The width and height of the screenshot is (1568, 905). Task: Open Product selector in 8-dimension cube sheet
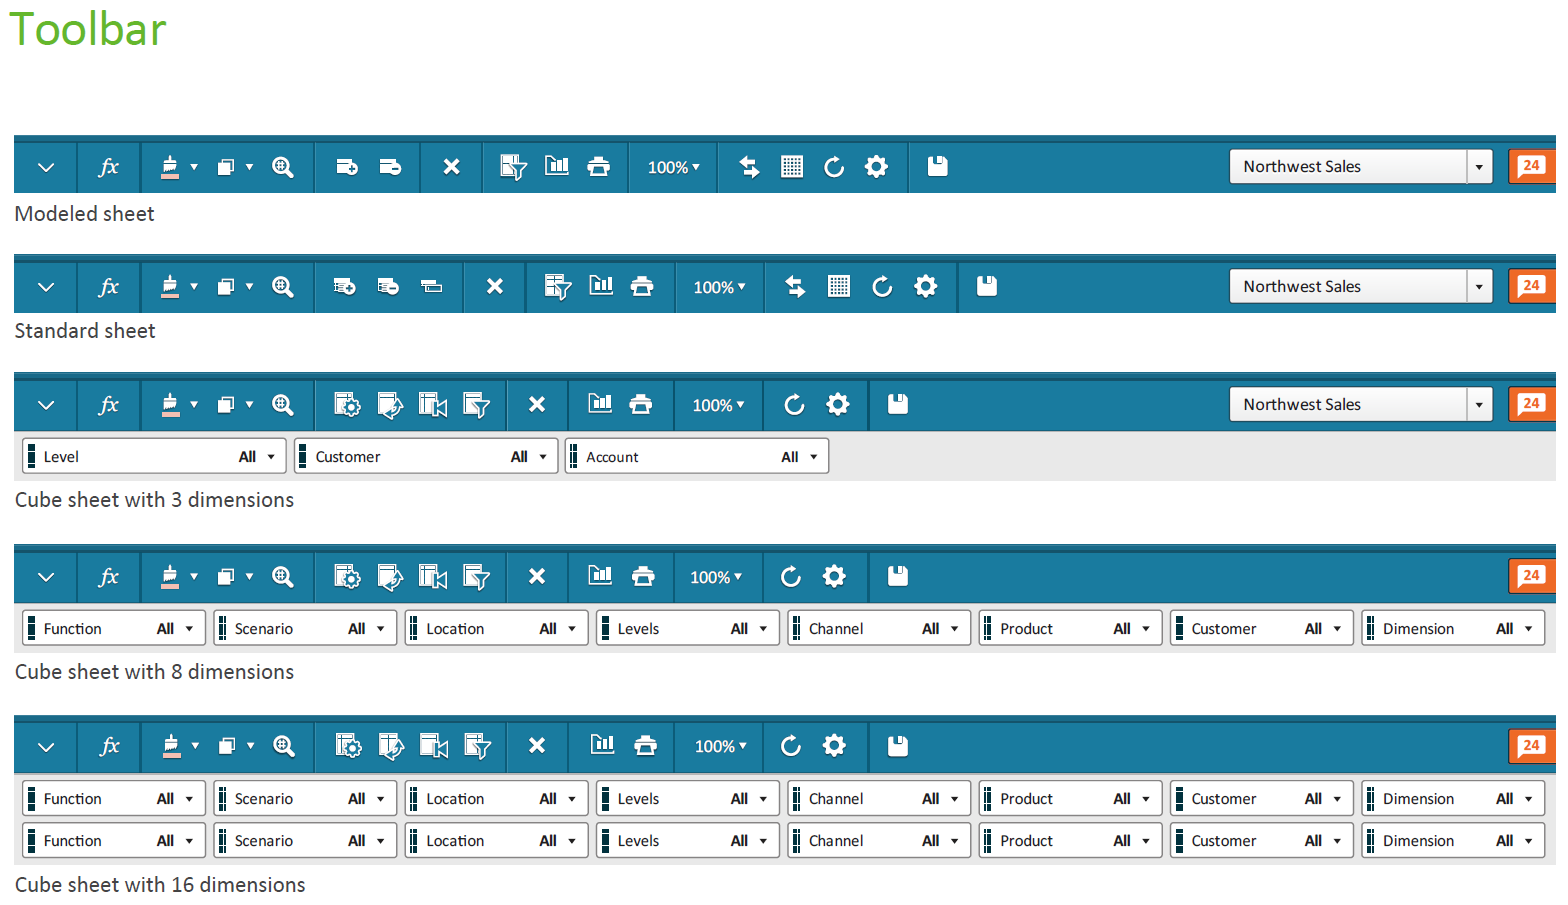[1071, 629]
